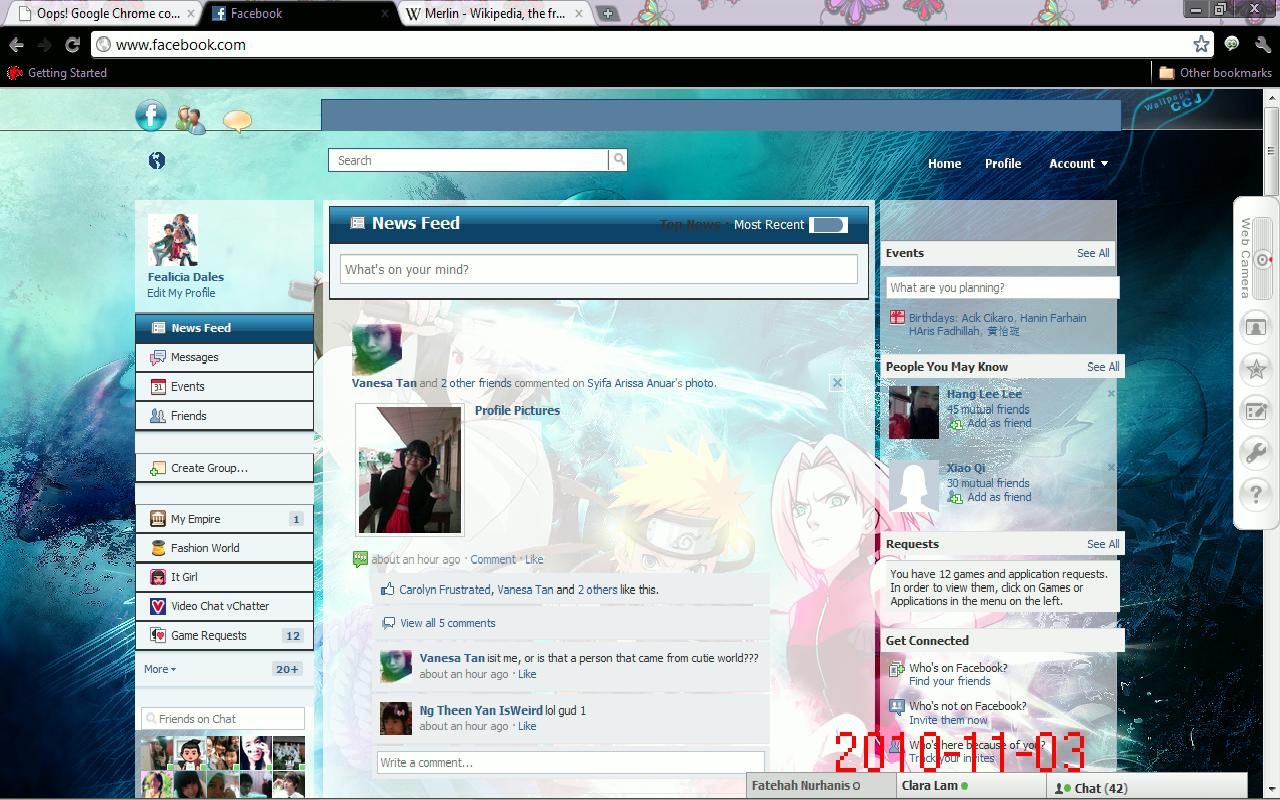This screenshot has width=1280, height=800.
Task: Open Friends in the left sidebar
Action: pos(224,416)
